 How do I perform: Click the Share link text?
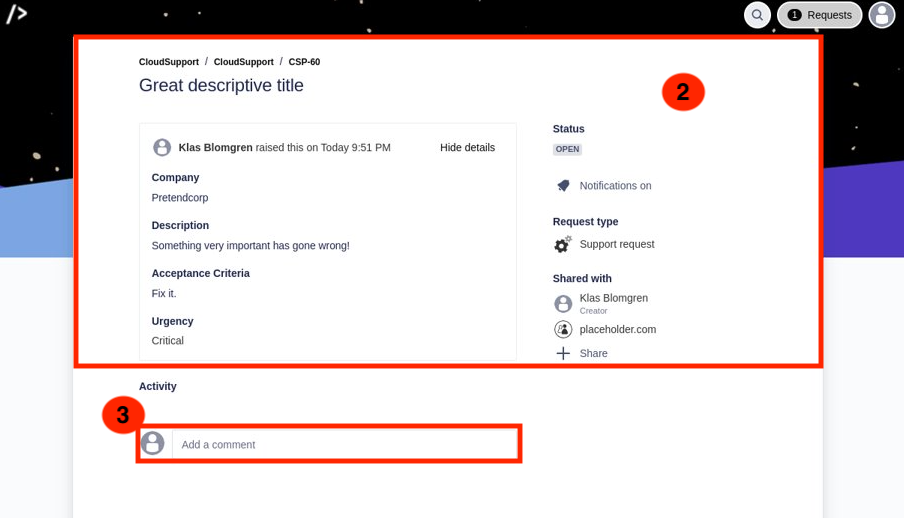coord(593,354)
